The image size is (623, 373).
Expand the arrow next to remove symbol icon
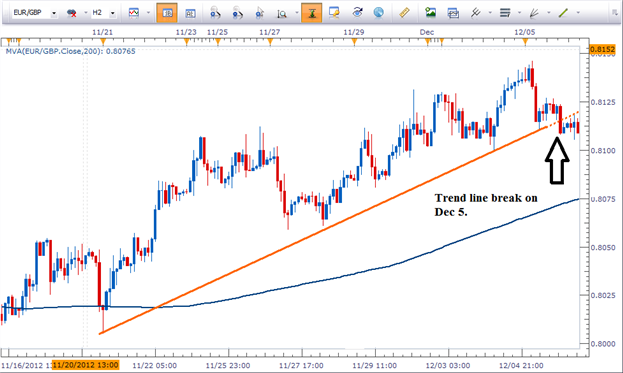click(85, 13)
